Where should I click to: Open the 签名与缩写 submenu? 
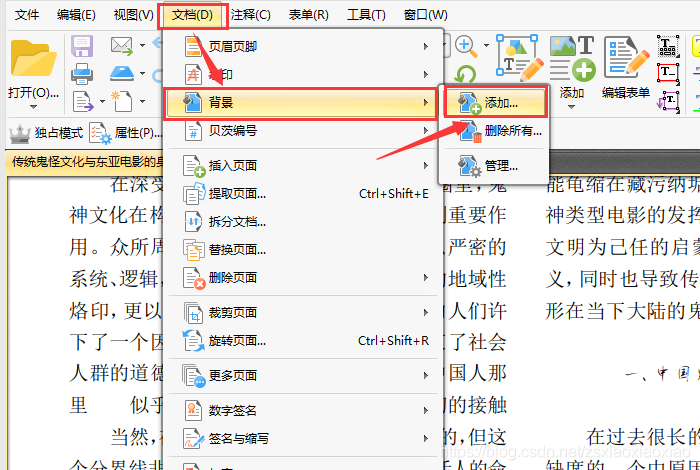click(302, 438)
